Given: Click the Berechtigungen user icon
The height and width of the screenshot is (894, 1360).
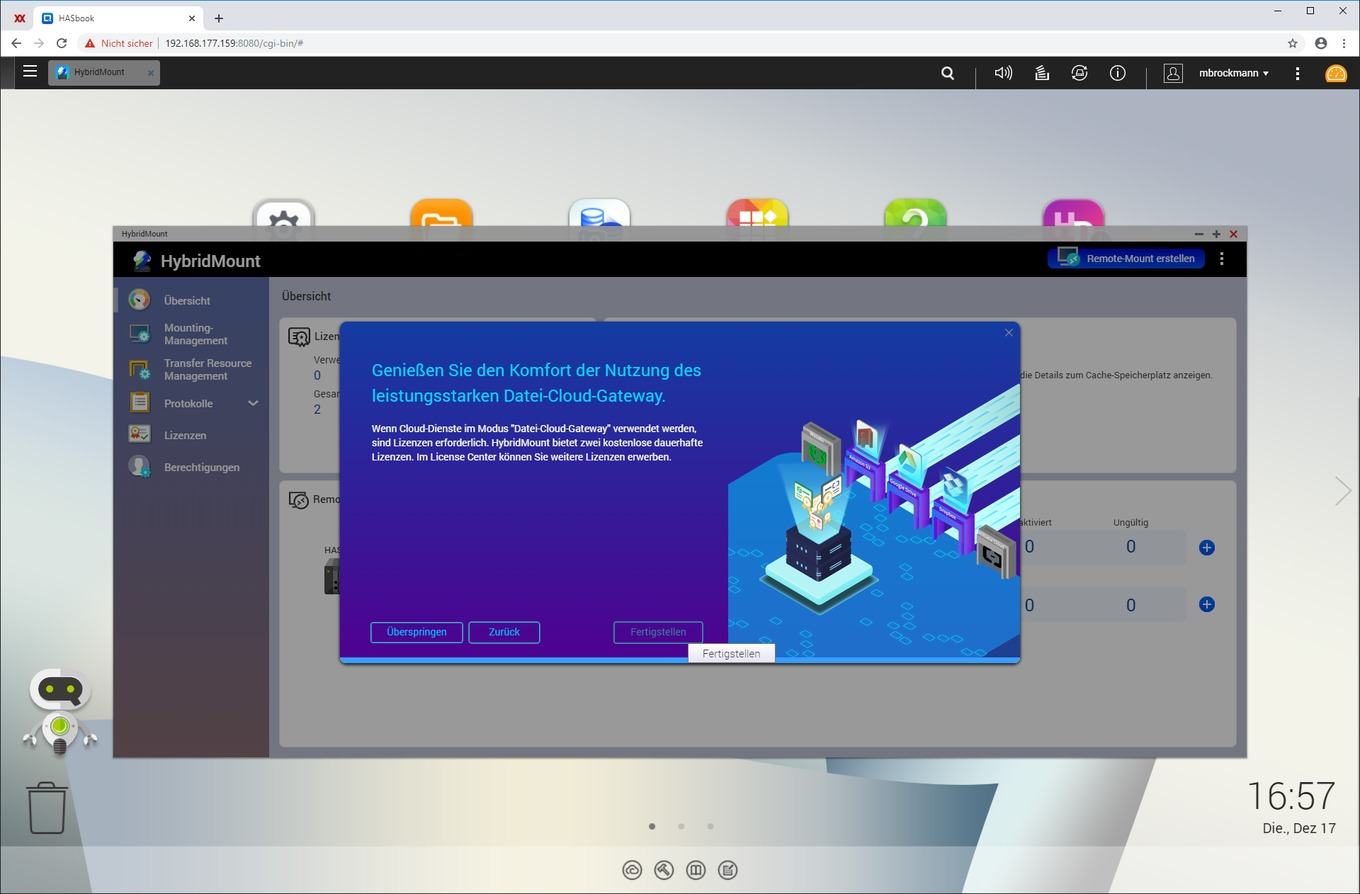Looking at the screenshot, I should [139, 467].
